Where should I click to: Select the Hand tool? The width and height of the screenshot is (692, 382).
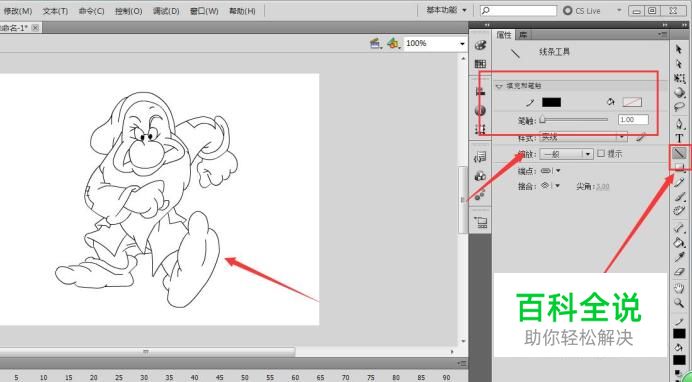[679, 288]
